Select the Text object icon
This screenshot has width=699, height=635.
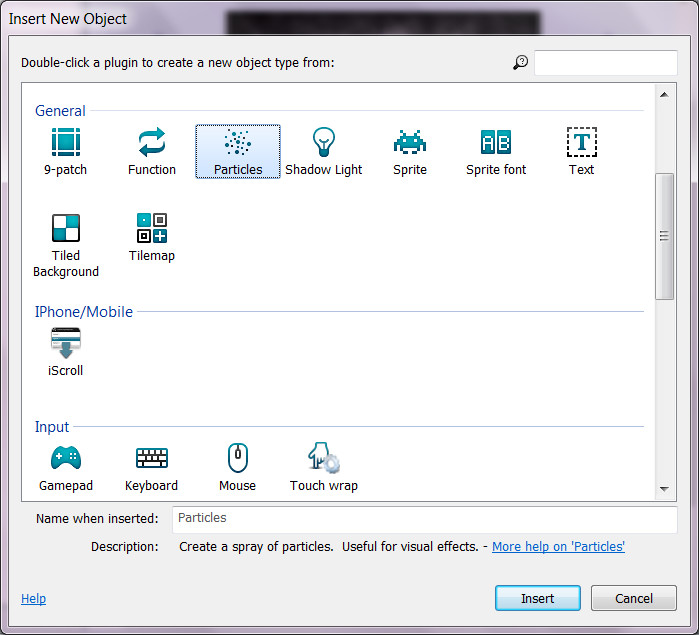click(581, 143)
